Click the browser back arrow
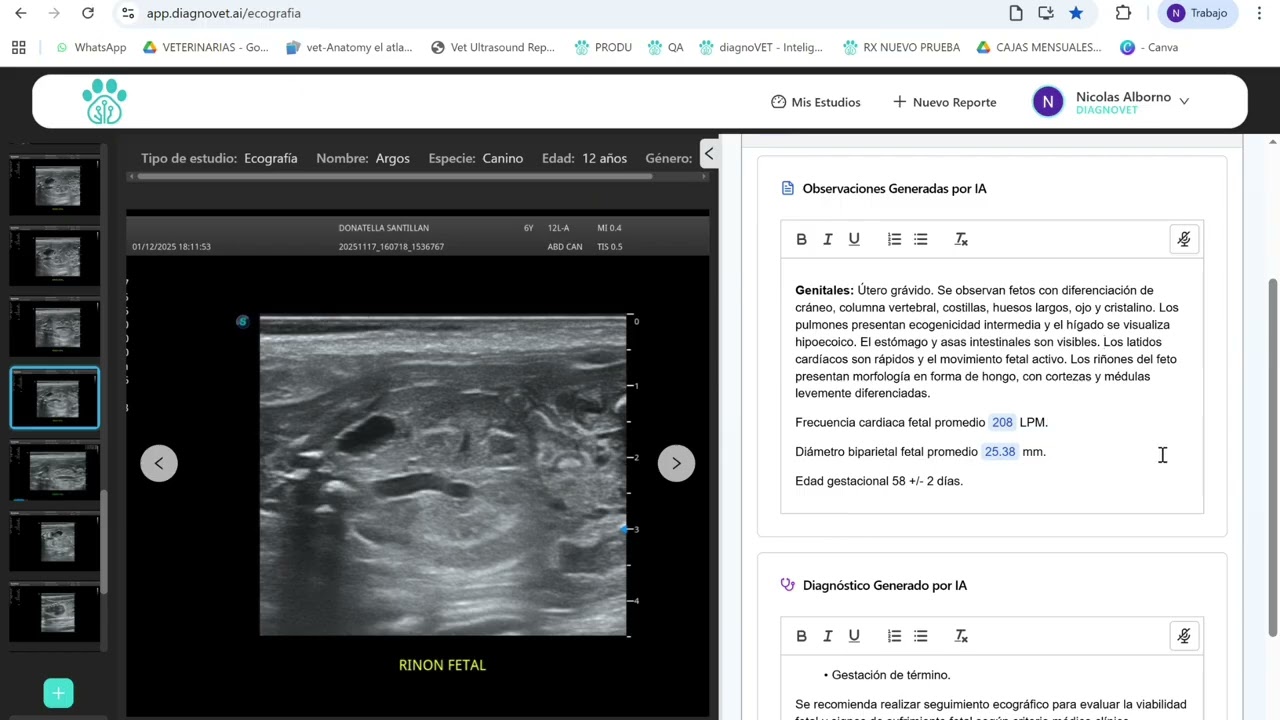The height and width of the screenshot is (720, 1280). [x=21, y=13]
